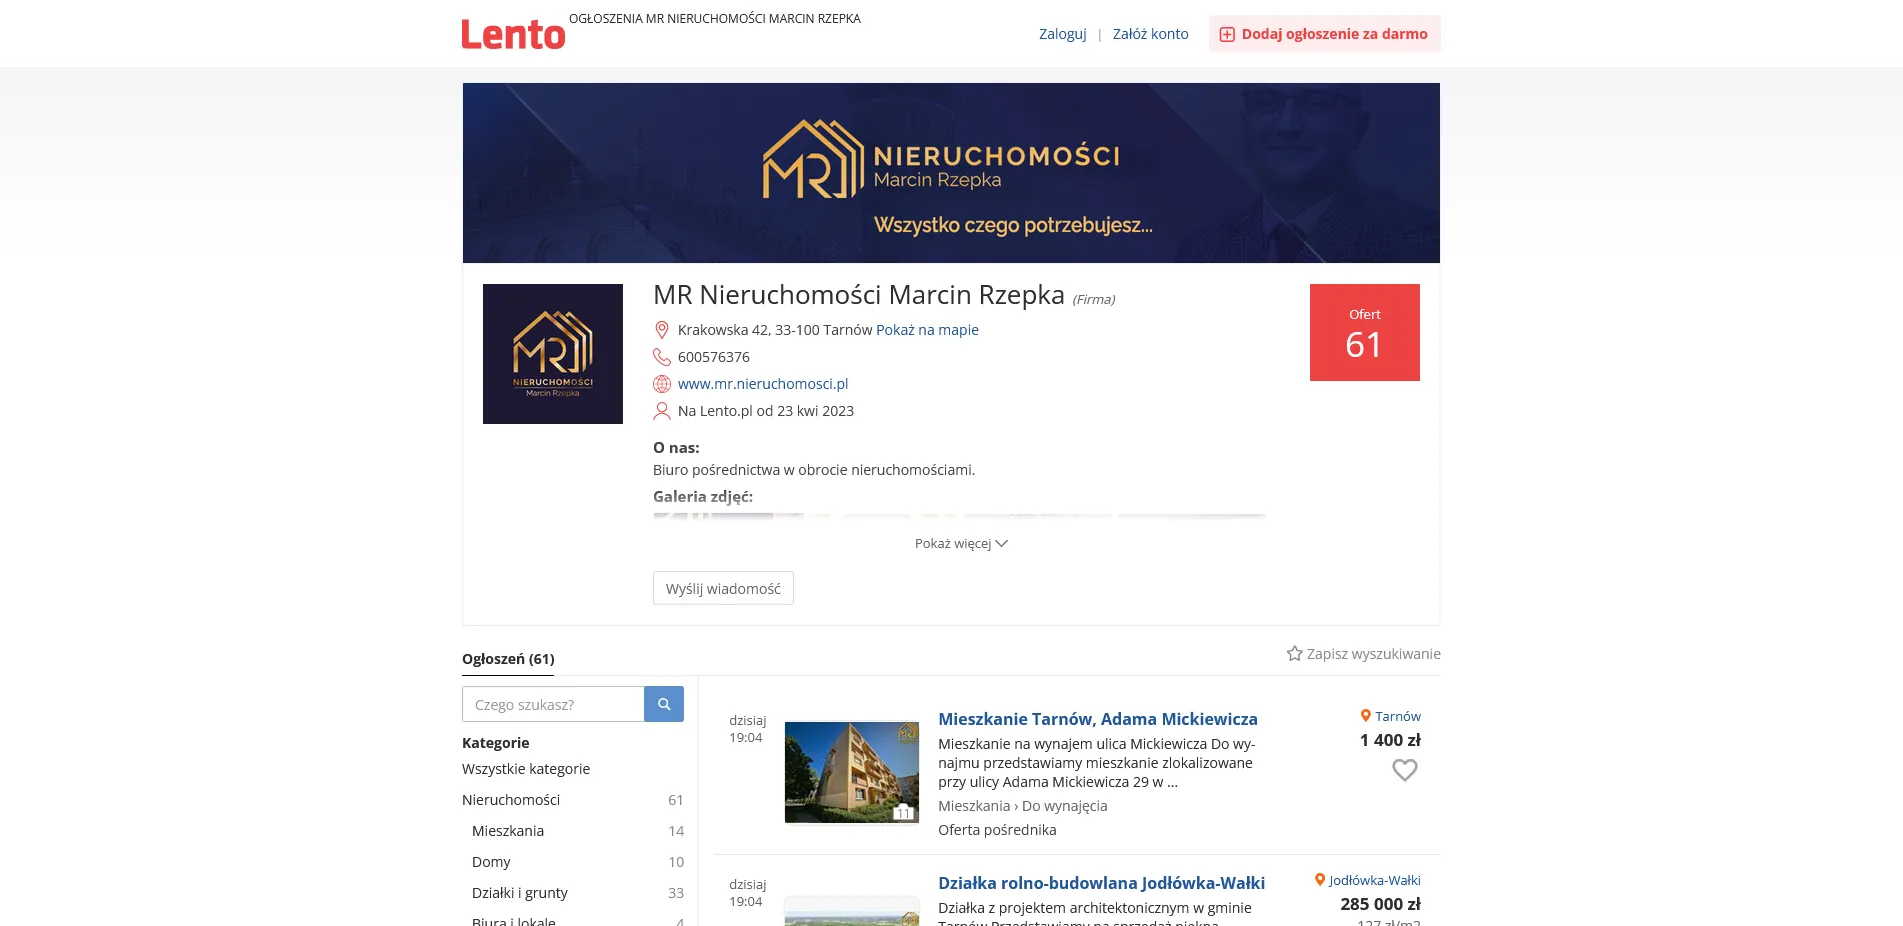1903x926 pixels.
Task: Select Działki i grunty subcategory
Action: 520,893
